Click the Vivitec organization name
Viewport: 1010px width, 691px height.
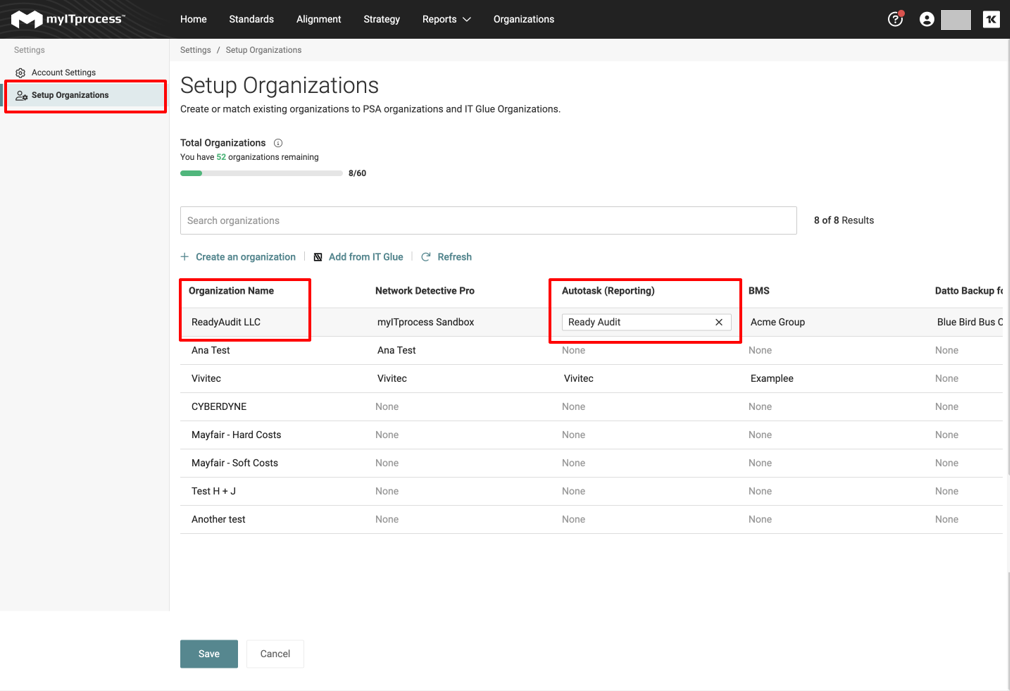(x=206, y=379)
